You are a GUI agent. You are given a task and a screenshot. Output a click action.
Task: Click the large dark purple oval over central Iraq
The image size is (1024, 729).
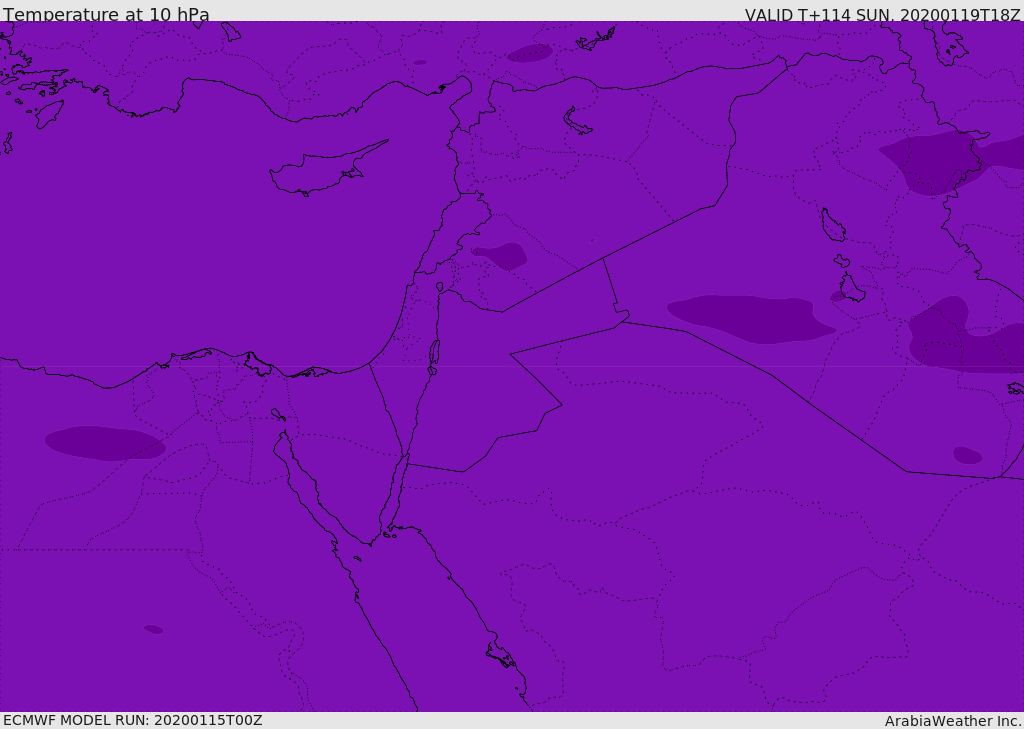tap(751, 319)
